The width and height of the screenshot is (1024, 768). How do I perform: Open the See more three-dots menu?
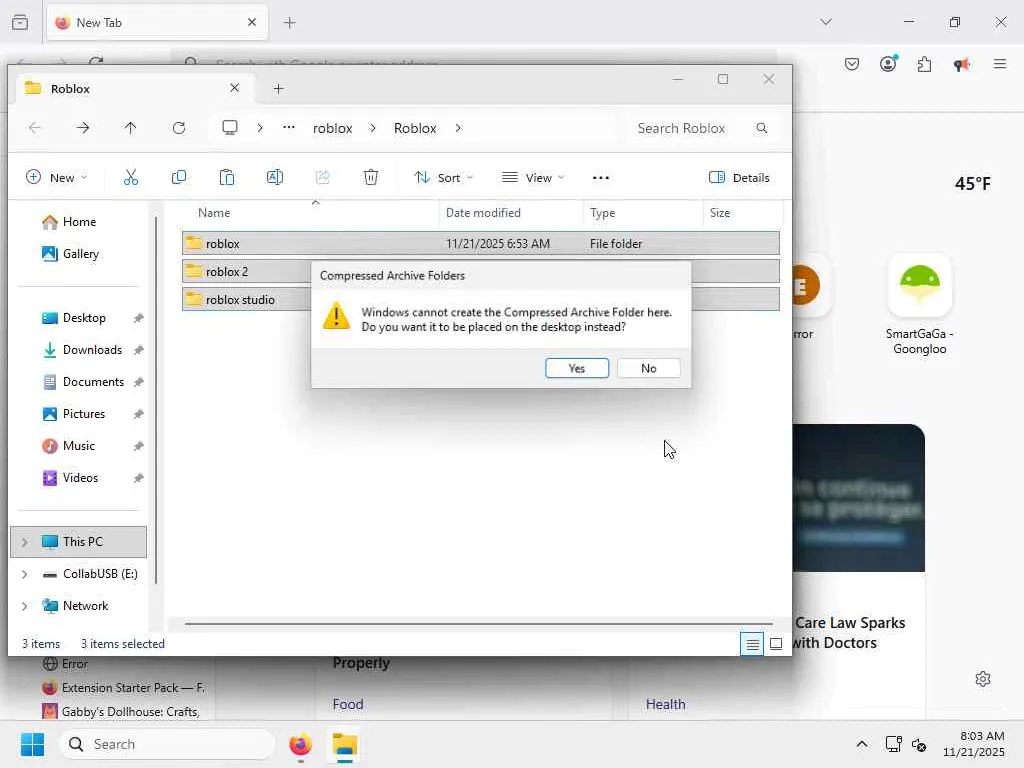601,178
